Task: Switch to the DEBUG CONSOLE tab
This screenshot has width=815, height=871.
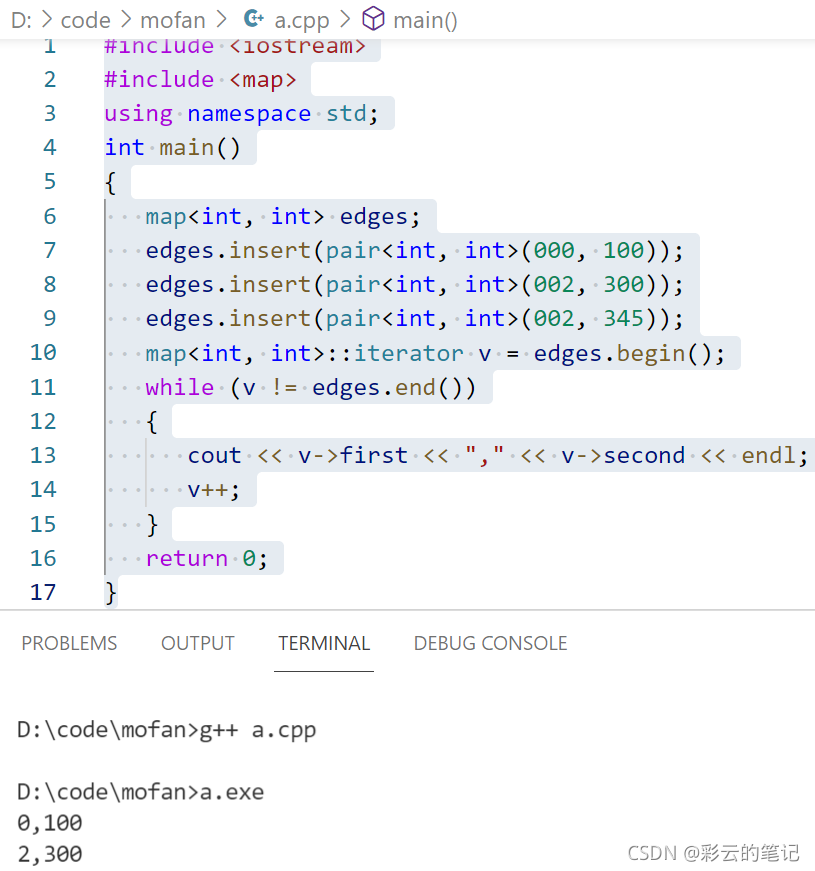Action: tap(491, 643)
